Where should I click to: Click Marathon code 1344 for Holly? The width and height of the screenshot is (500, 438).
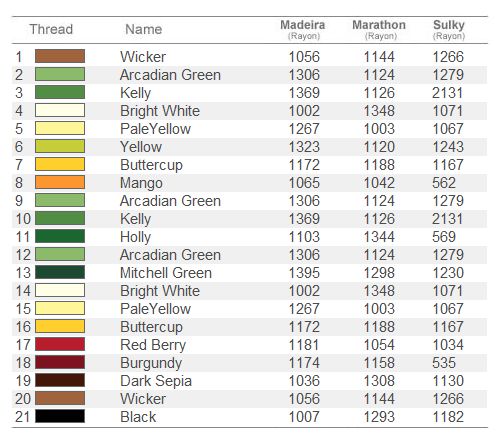click(379, 237)
